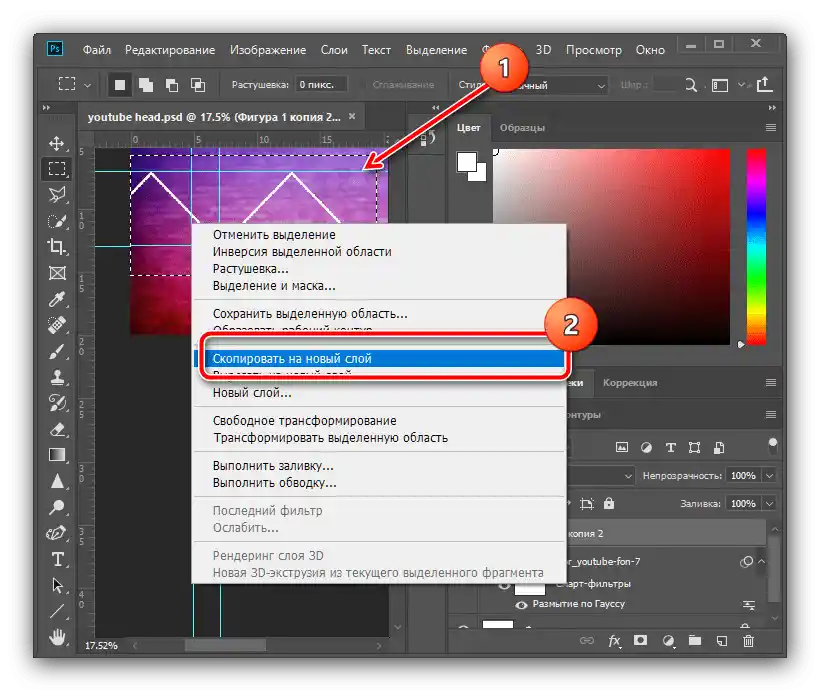Screen dimensions: 820x691
Task: Select the Crop tool
Action: pos(57,246)
